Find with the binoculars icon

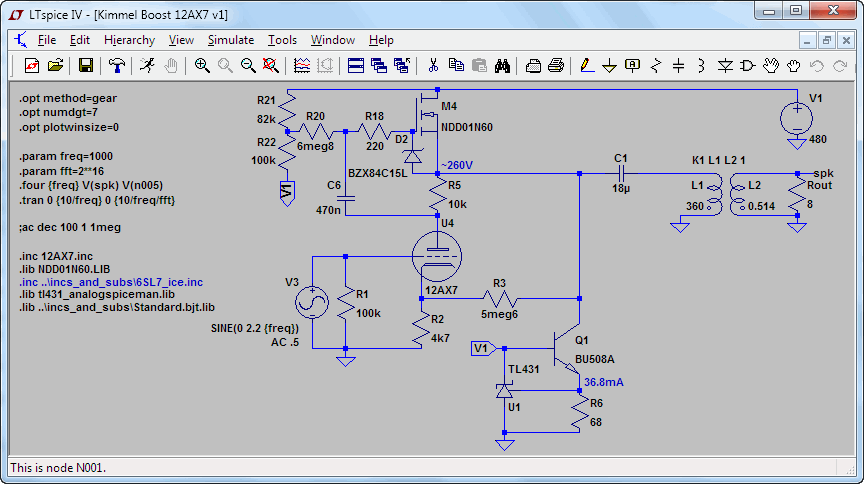tap(502, 66)
